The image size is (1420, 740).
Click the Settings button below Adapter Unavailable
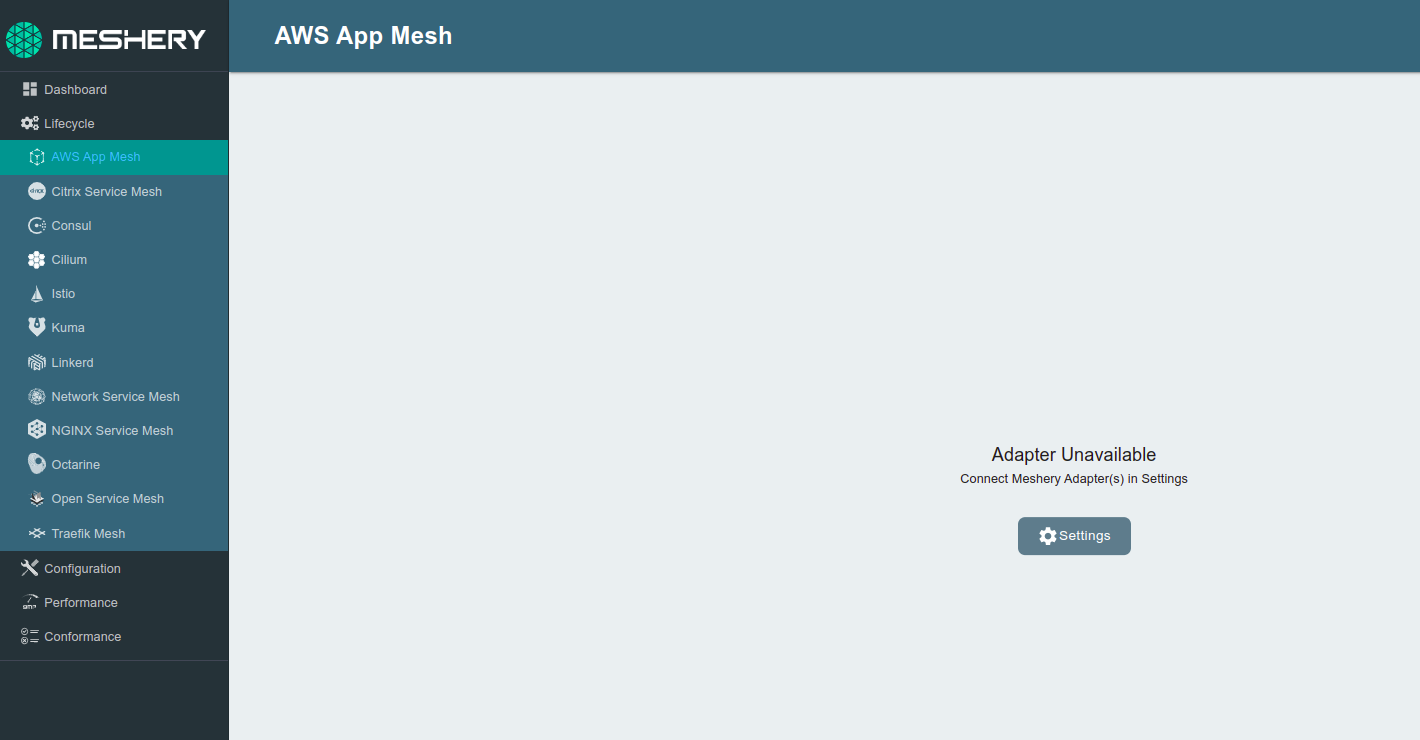point(1074,536)
